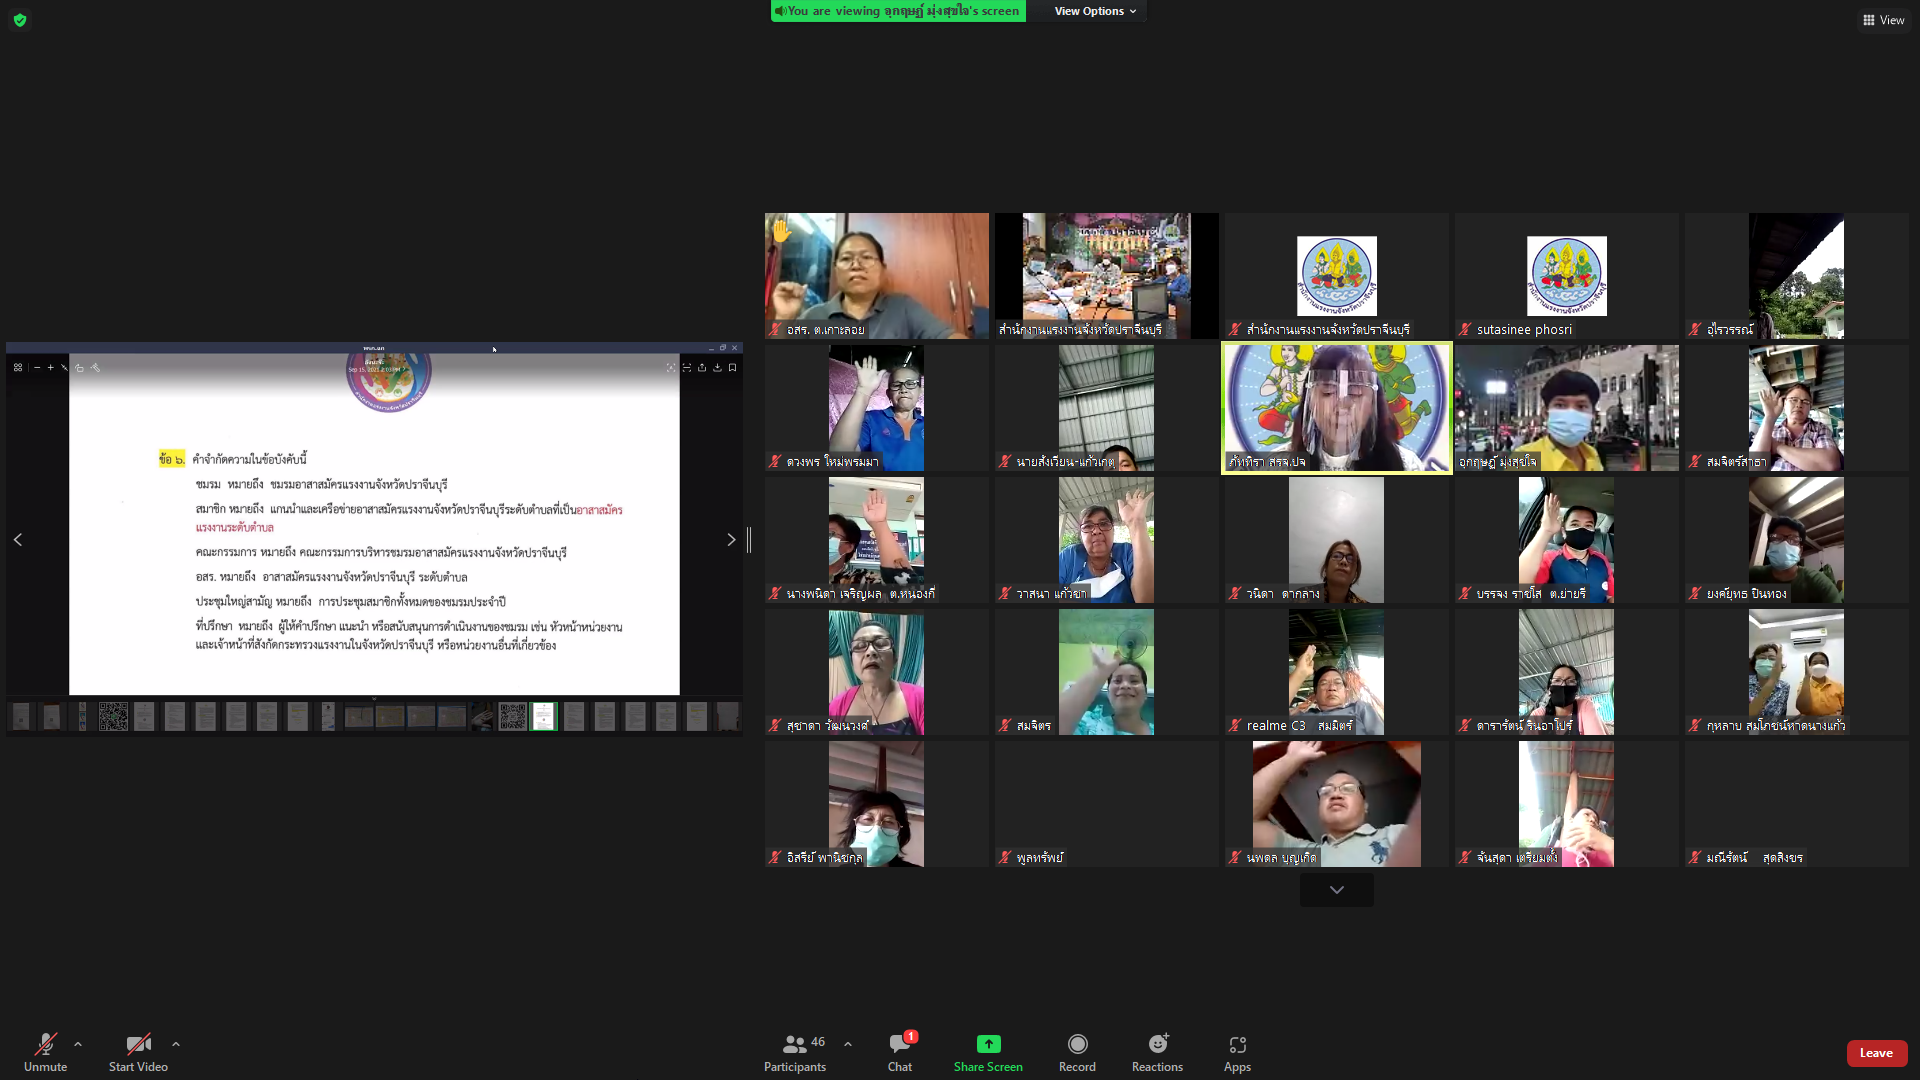Open View Options menu

pos(1095,11)
